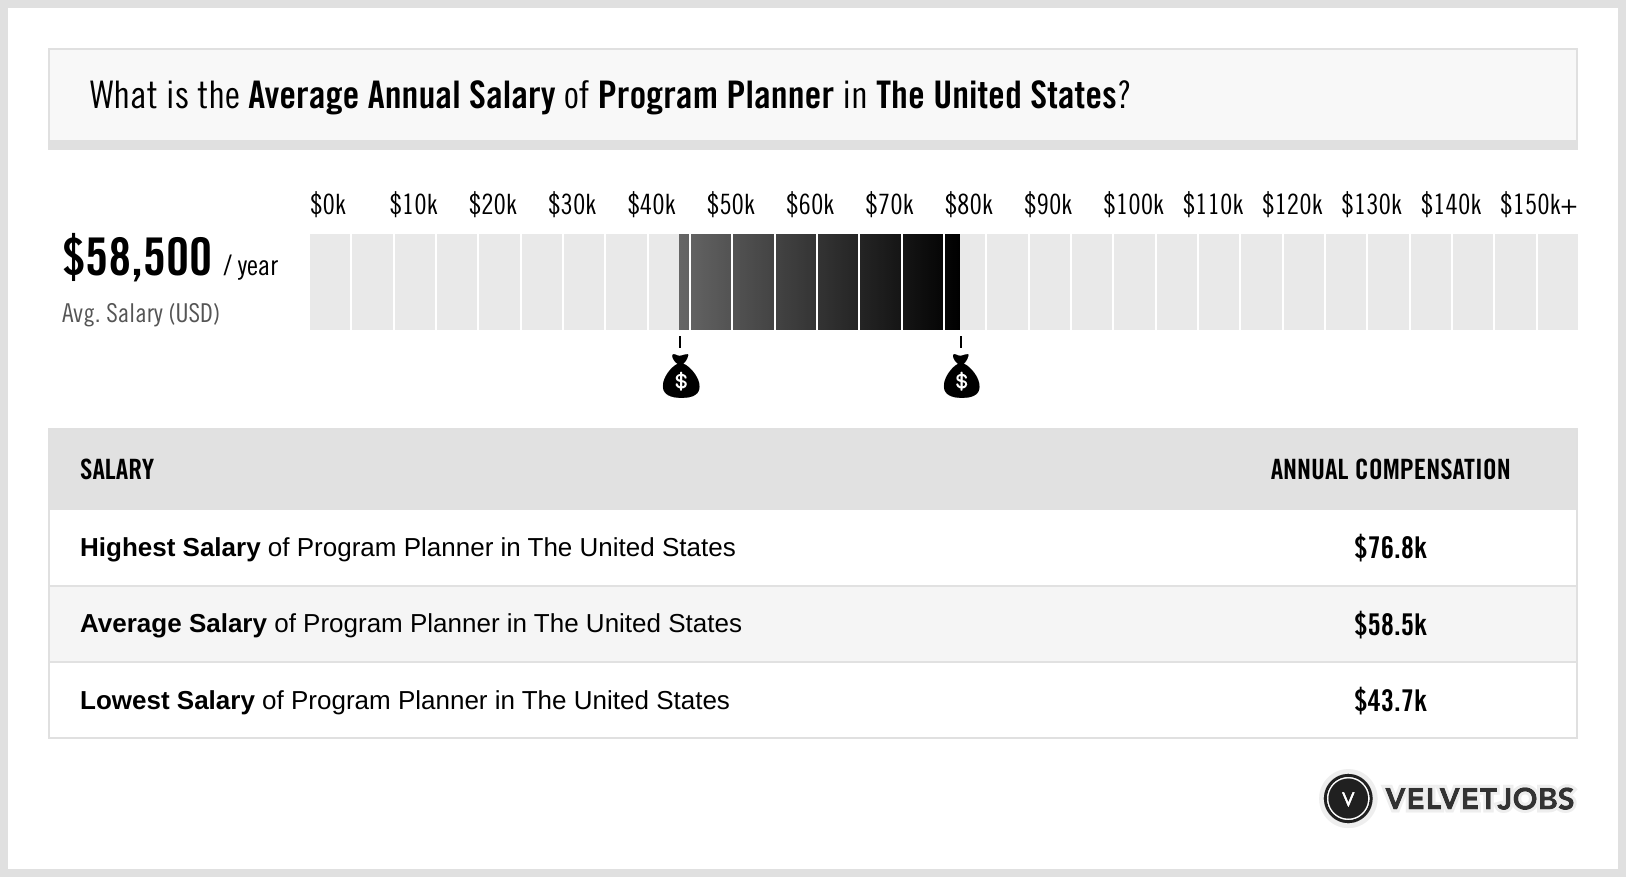Click the low-end salary money bag icon
The image size is (1626, 878).
coord(681,376)
